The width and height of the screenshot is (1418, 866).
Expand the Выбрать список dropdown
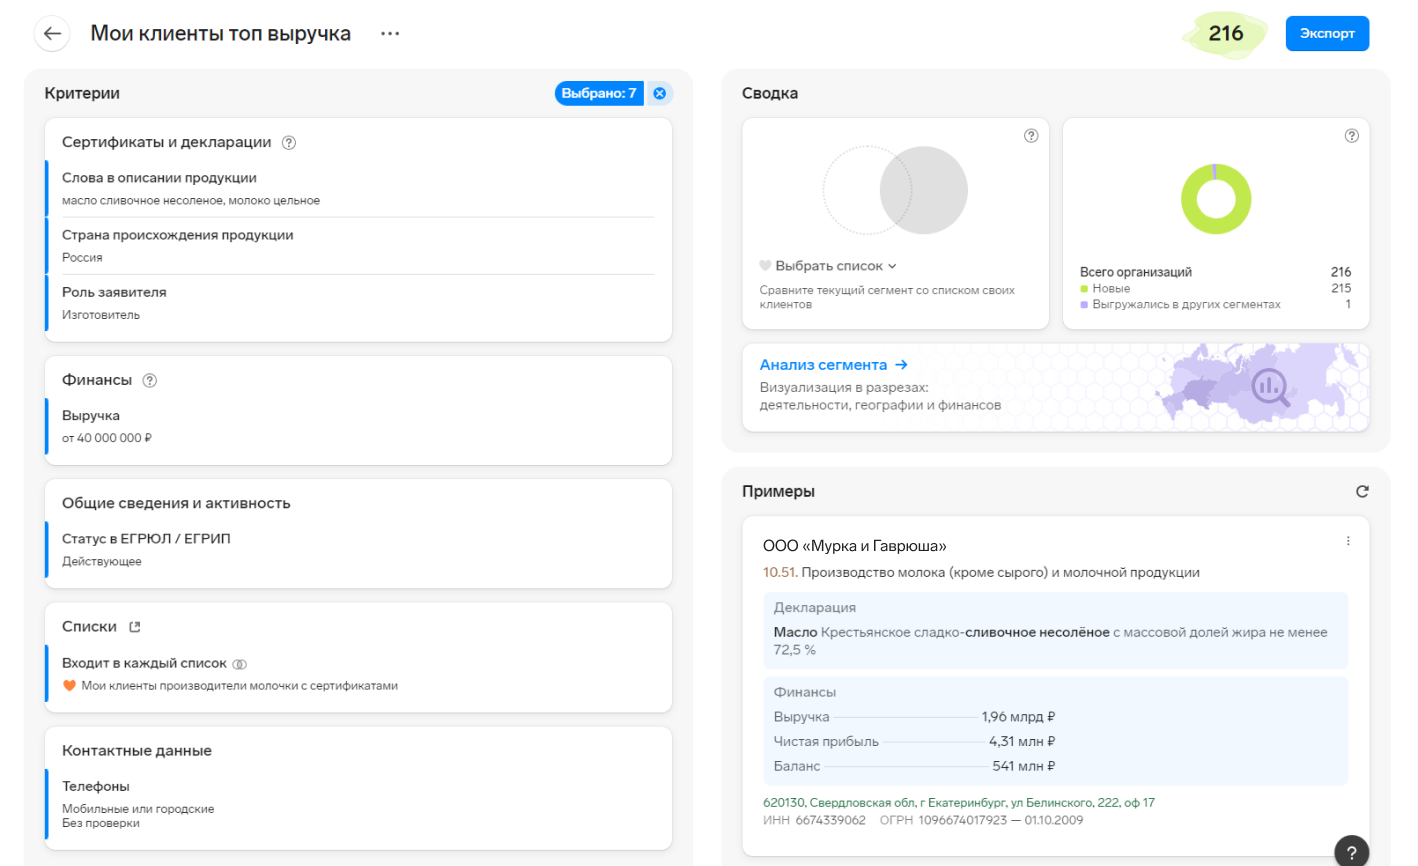point(836,266)
